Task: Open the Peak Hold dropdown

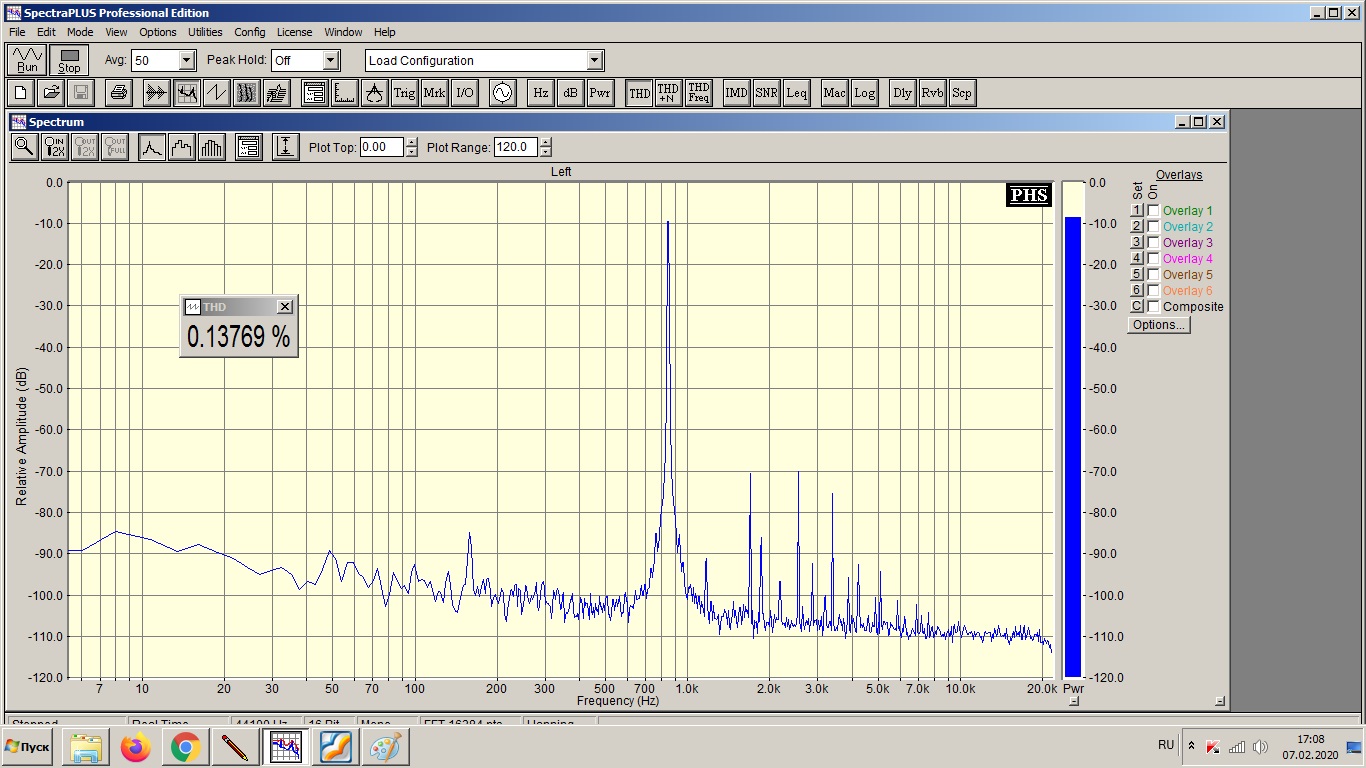Action: (x=331, y=61)
